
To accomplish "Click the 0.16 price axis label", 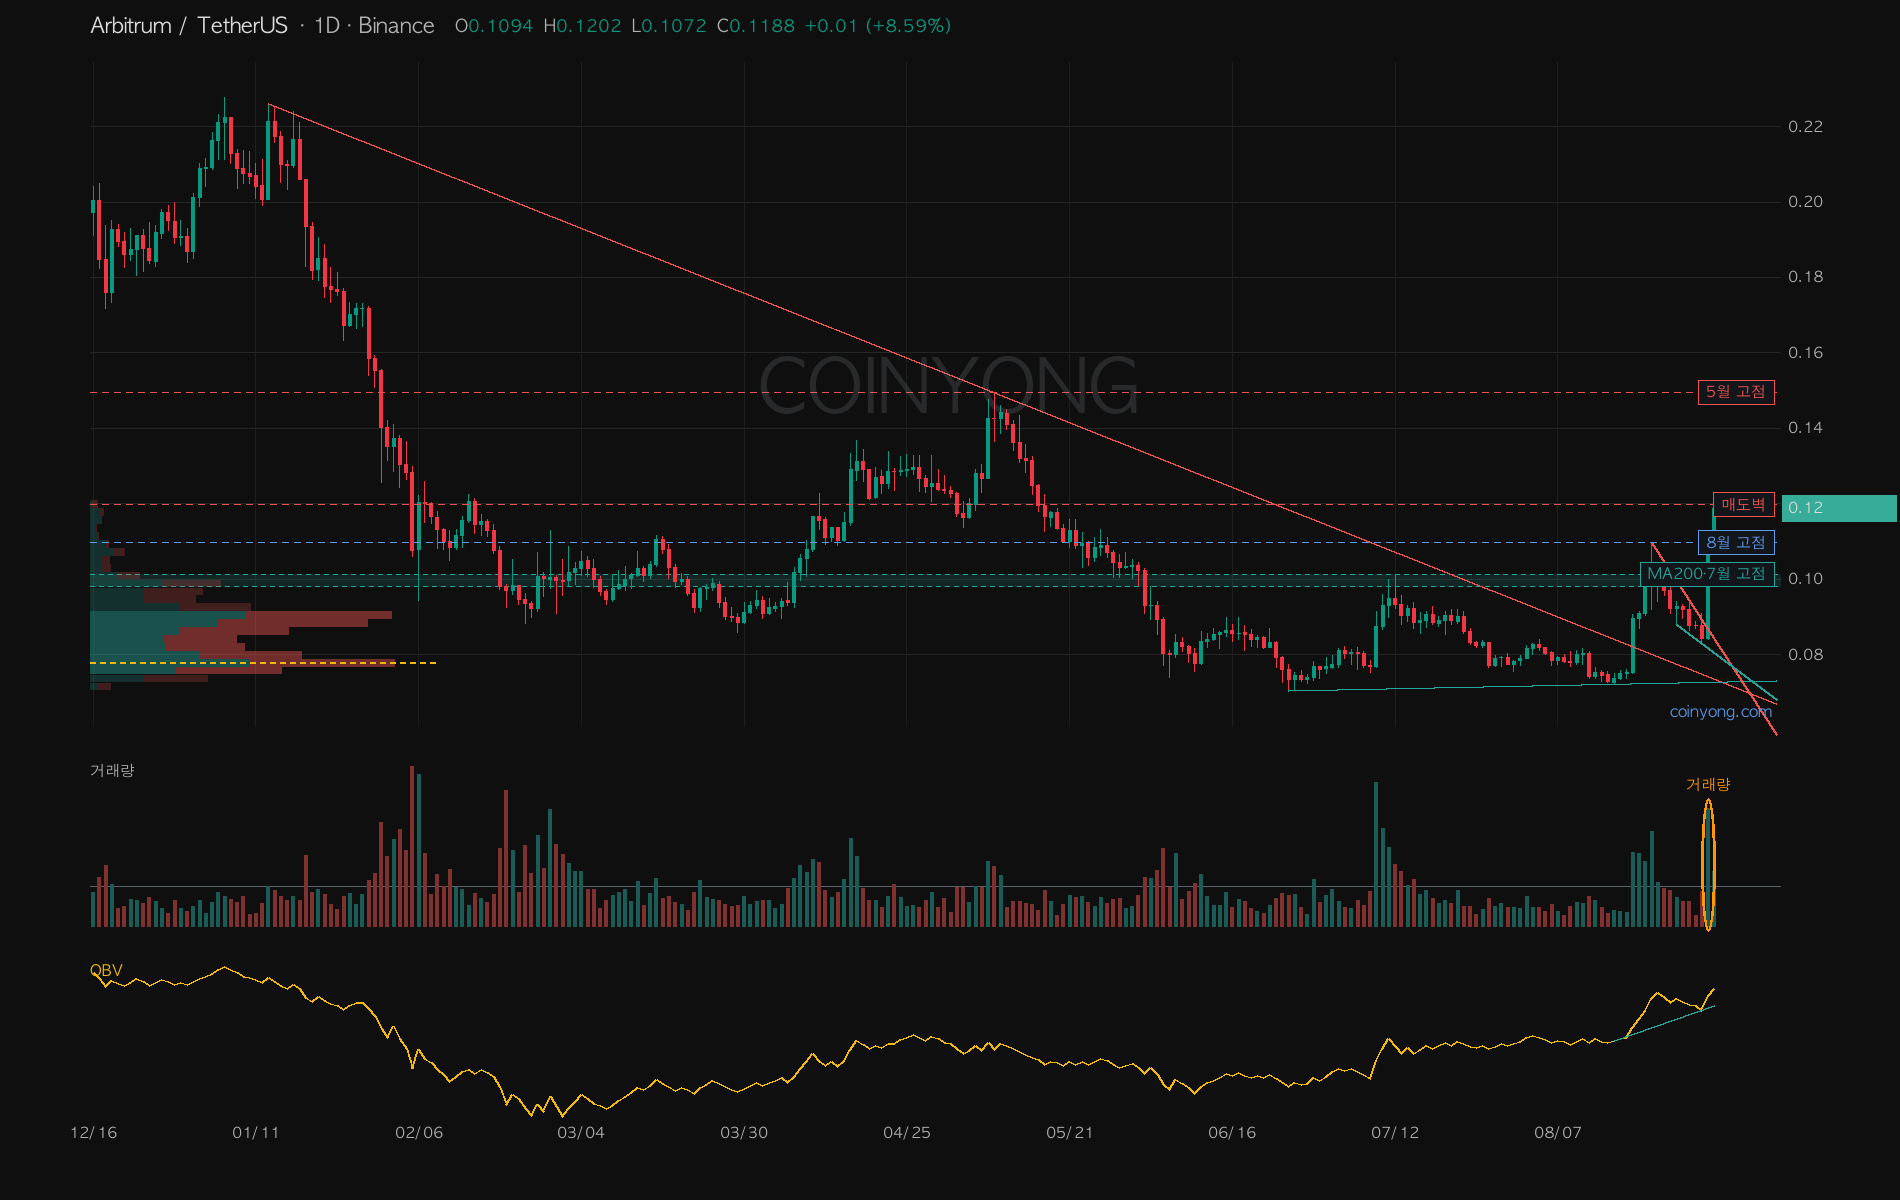I will (1805, 353).
